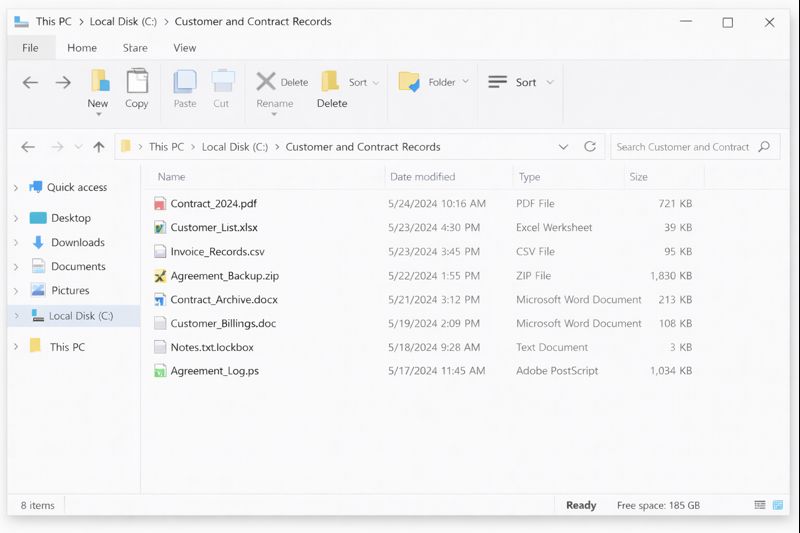Image resolution: width=800 pixels, height=533 pixels.
Task: Click the Up directory arrow
Action: 98,147
